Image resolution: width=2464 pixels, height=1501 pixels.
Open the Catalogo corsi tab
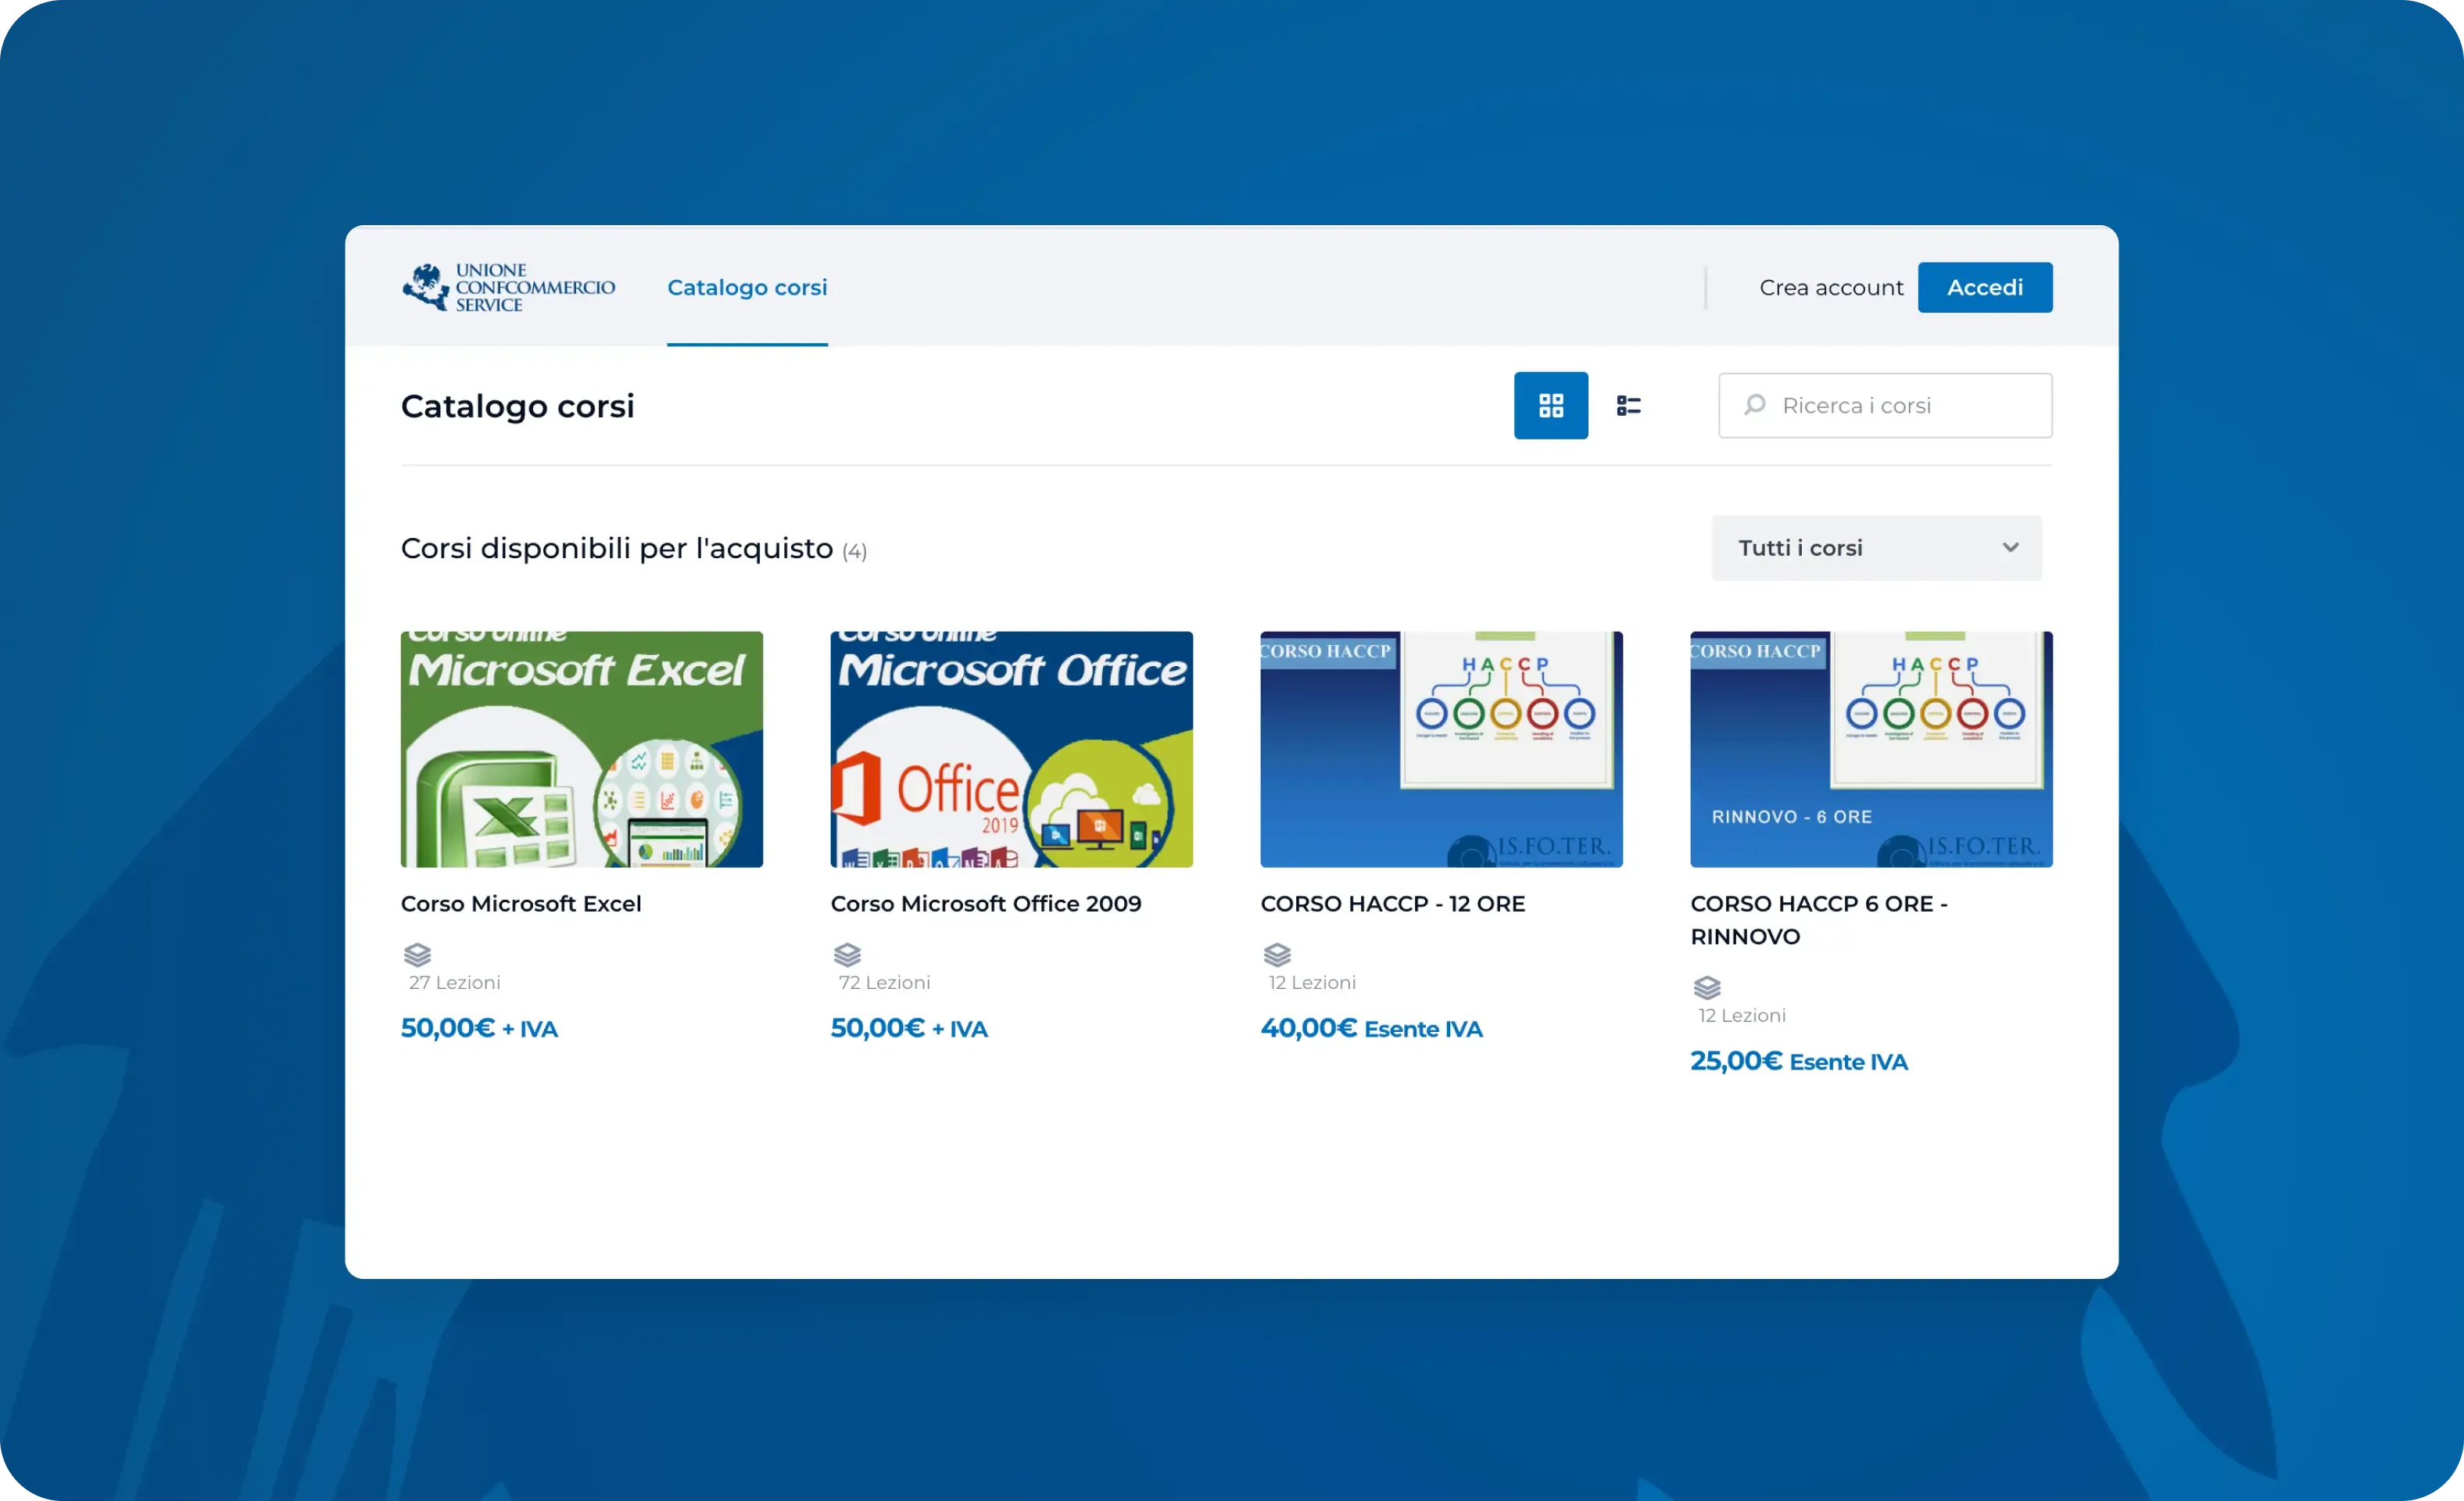tap(747, 288)
